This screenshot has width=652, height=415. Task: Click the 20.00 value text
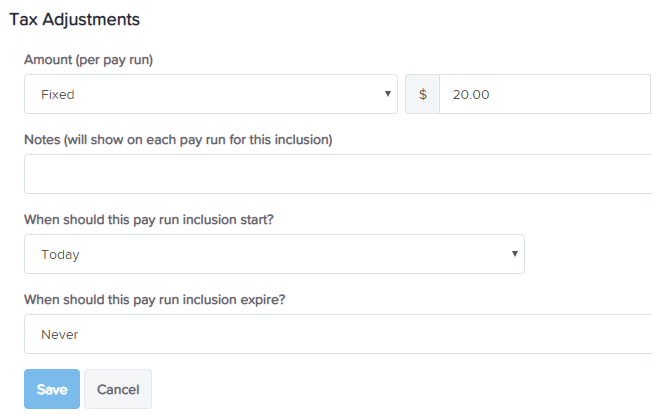click(471, 94)
